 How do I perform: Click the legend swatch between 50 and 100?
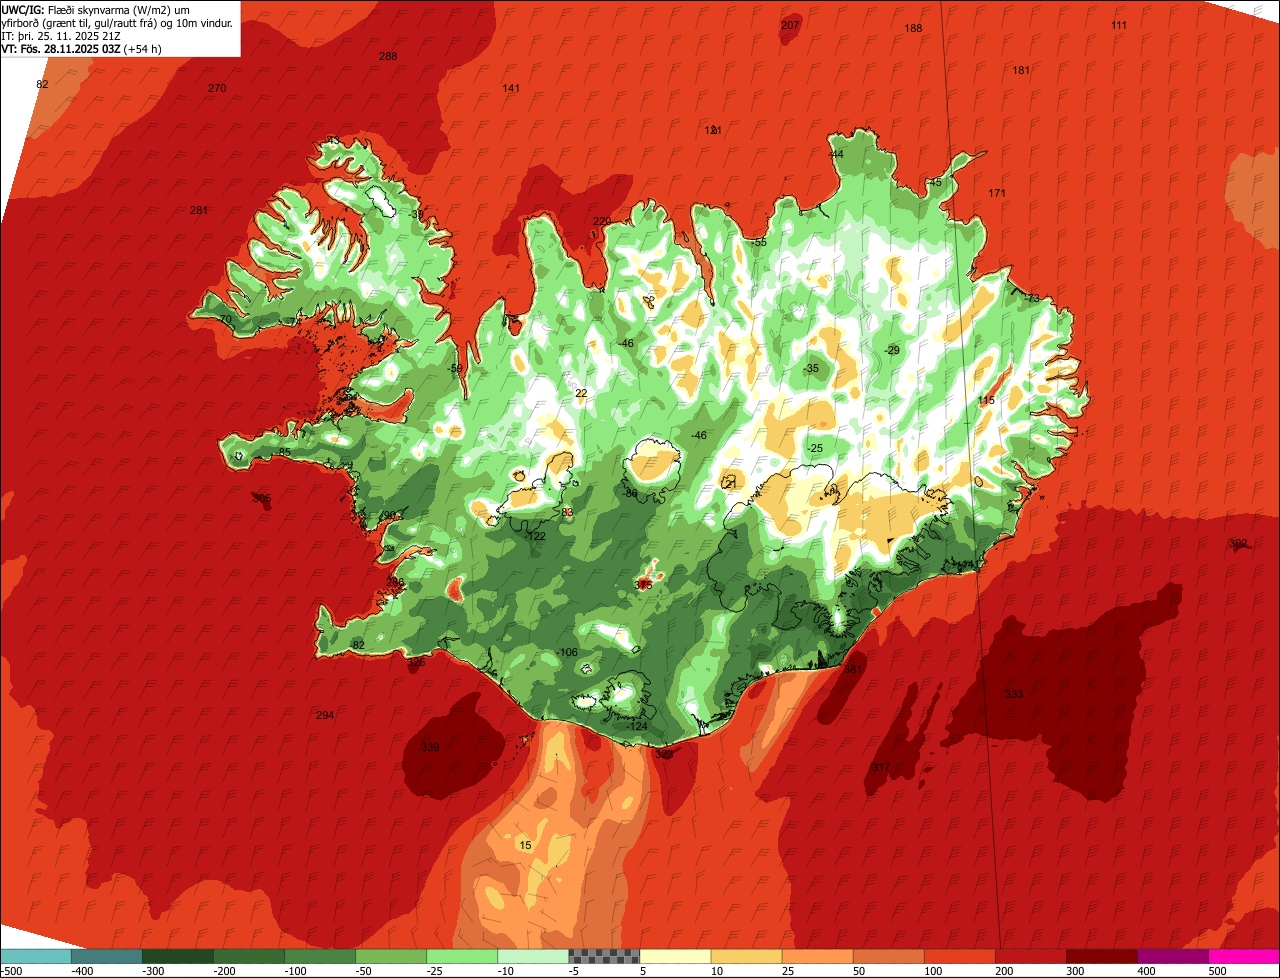click(x=888, y=956)
